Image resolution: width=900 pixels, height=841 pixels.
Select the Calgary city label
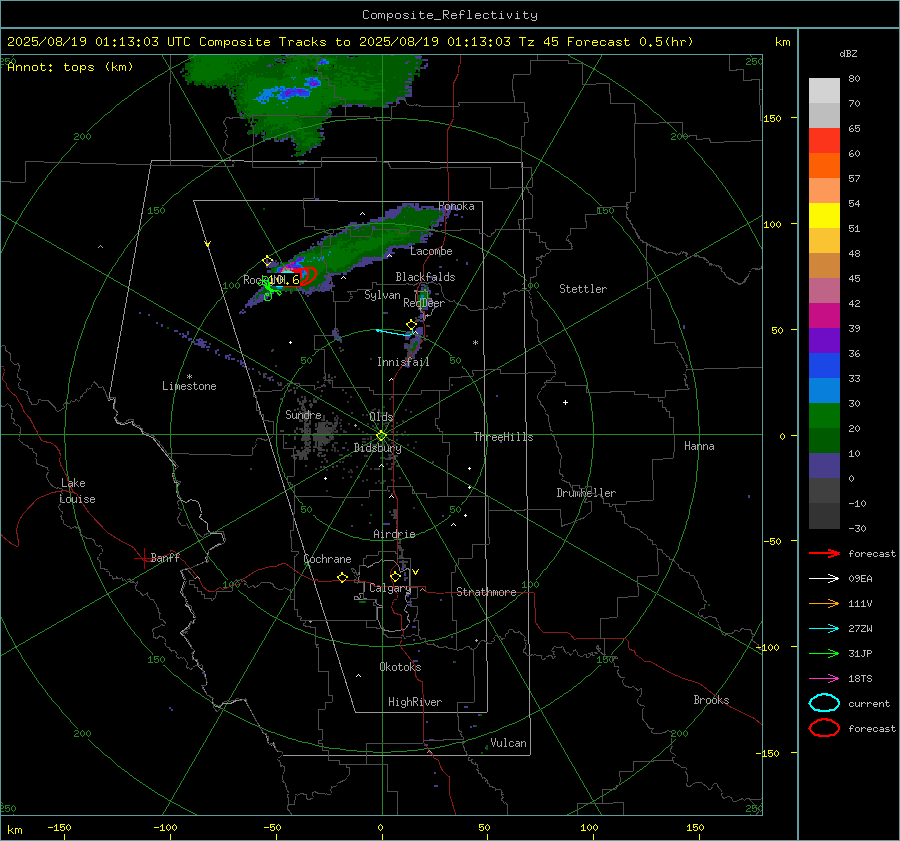(x=390, y=588)
